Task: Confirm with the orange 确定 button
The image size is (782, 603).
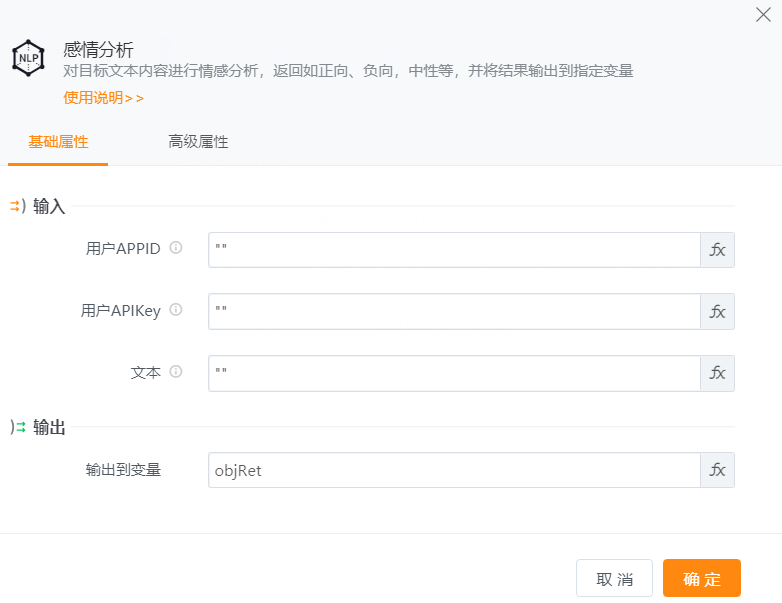Action: point(701,579)
